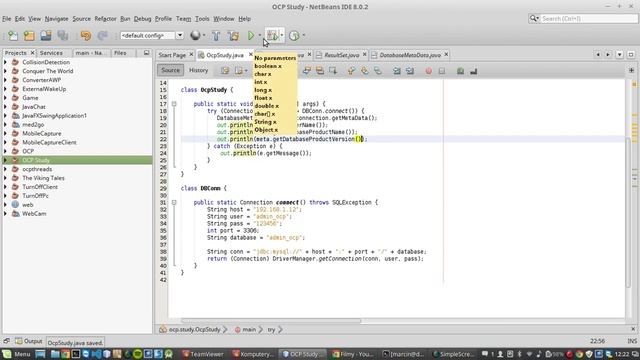Open the Refactor menu
The width and height of the screenshot is (640, 360).
pos(105,19)
